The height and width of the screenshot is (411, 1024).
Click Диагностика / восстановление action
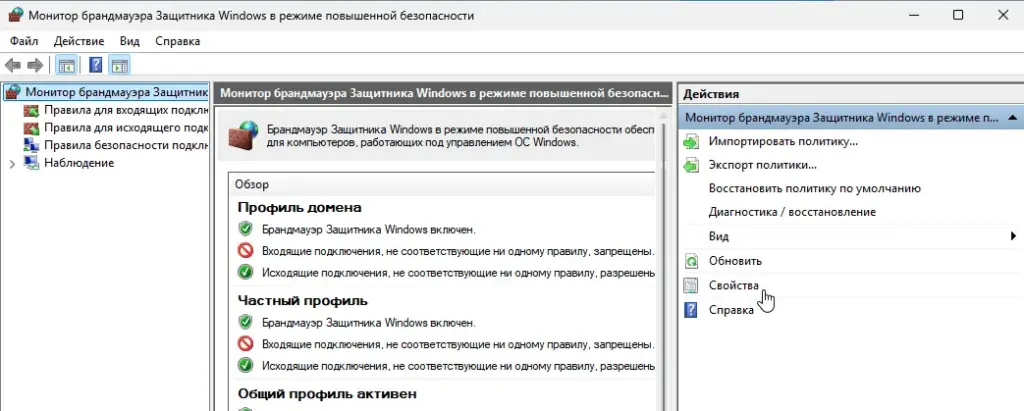pos(792,212)
